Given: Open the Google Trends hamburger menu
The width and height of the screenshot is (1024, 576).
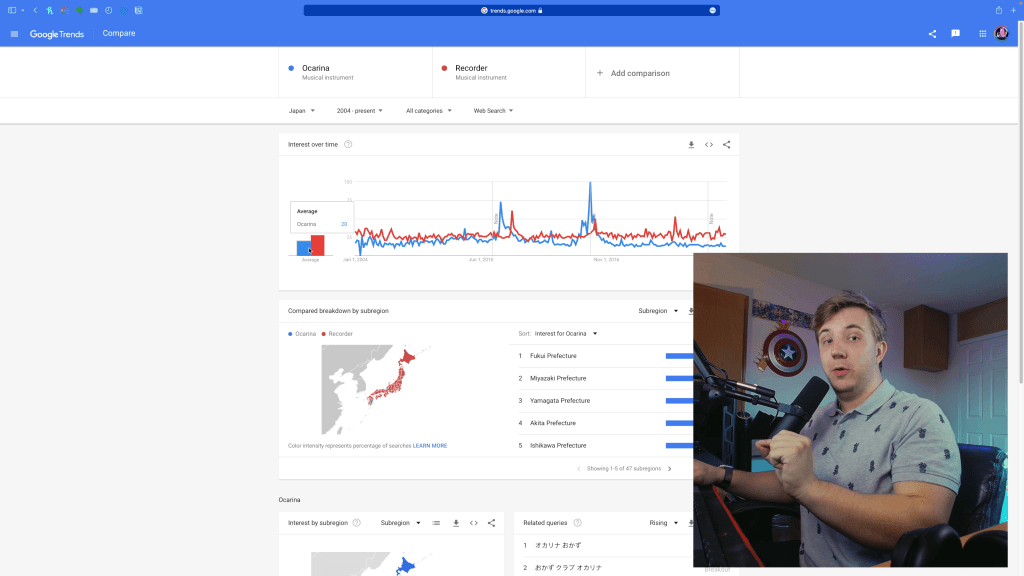Looking at the screenshot, I should point(14,34).
